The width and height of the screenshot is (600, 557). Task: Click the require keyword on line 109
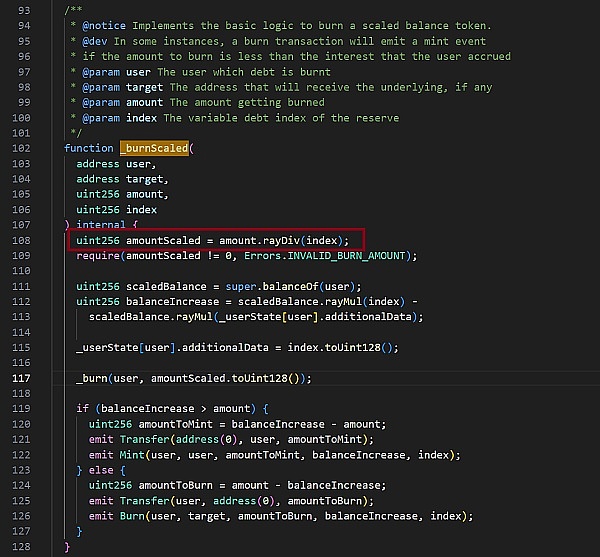click(98, 256)
